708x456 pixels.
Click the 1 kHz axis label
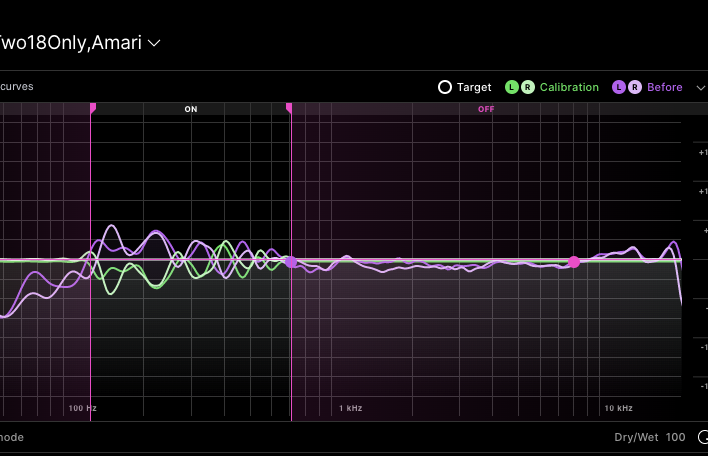pyautogui.click(x=351, y=408)
